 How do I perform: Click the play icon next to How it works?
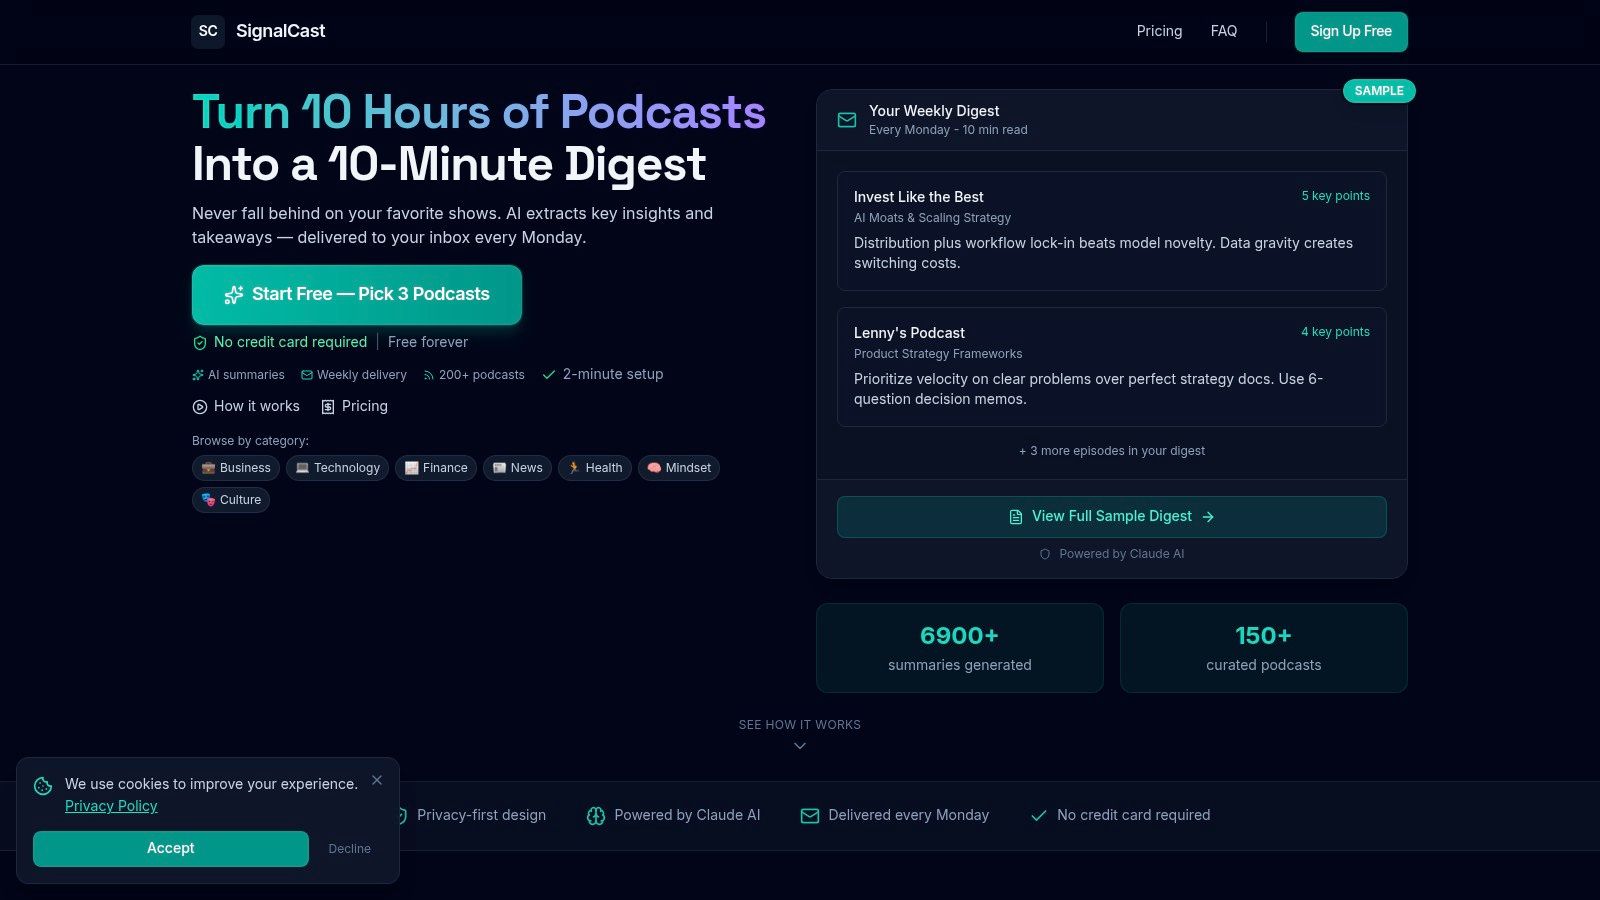click(200, 406)
